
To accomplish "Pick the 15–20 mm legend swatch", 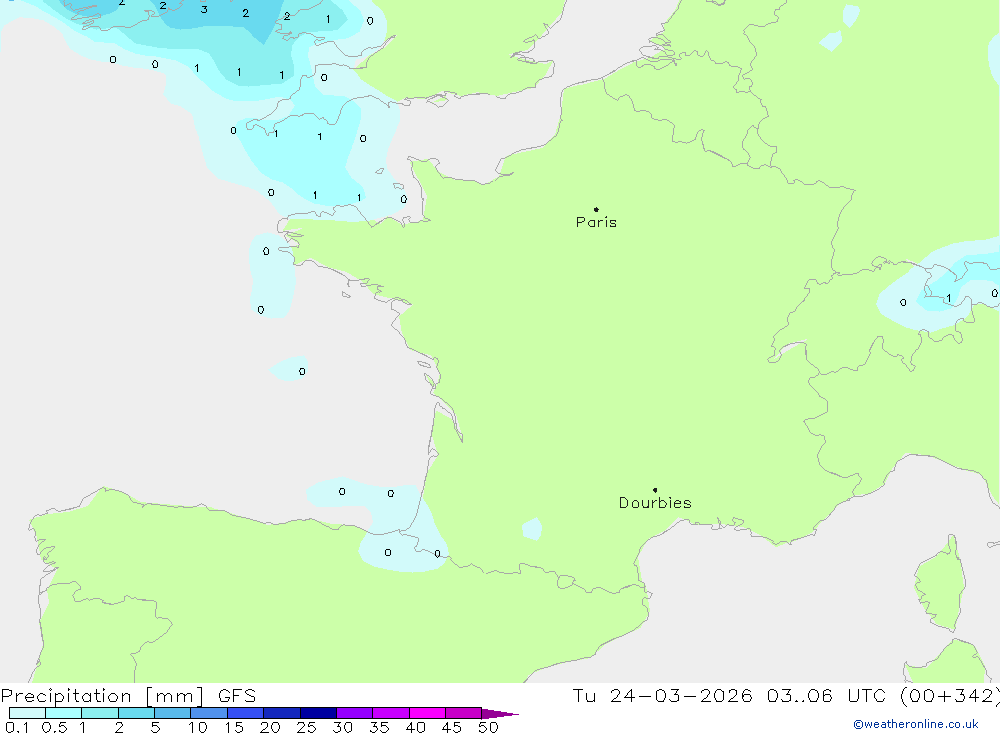I will [x=245, y=713].
